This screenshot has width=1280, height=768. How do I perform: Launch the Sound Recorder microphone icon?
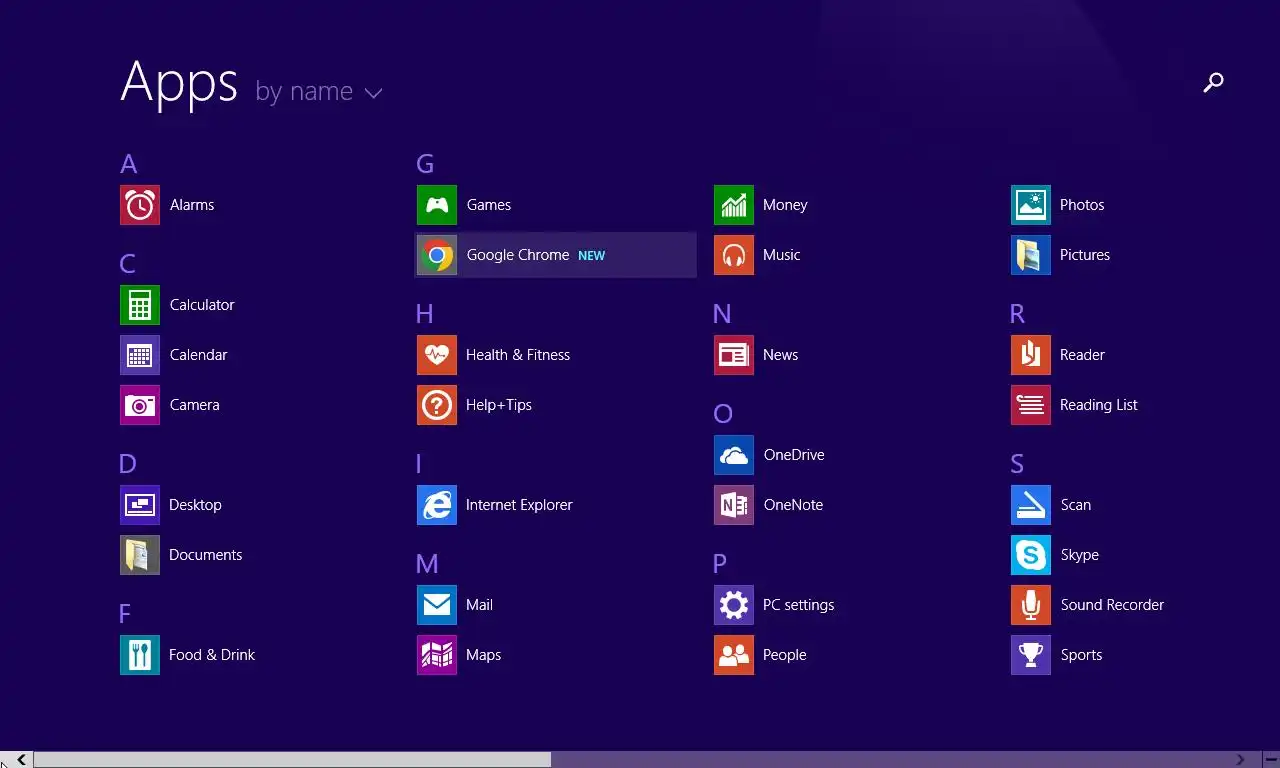click(1031, 605)
